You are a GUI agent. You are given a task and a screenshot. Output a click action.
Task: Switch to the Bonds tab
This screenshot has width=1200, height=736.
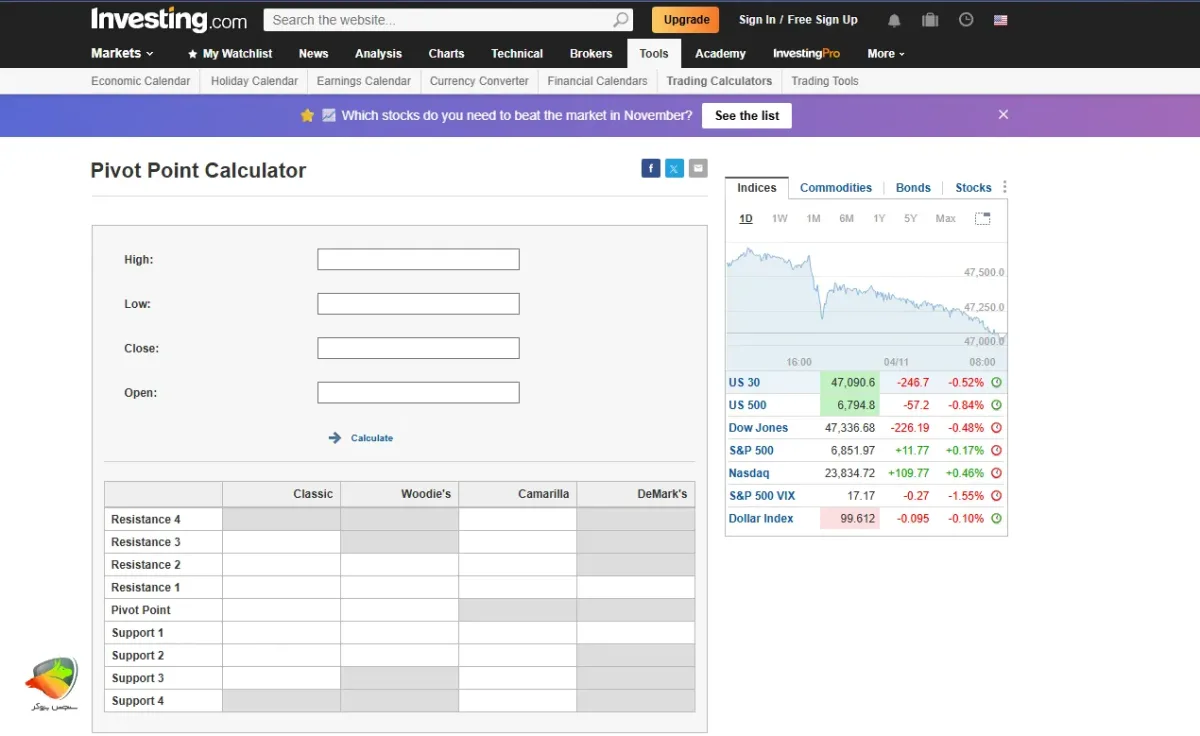tap(913, 188)
